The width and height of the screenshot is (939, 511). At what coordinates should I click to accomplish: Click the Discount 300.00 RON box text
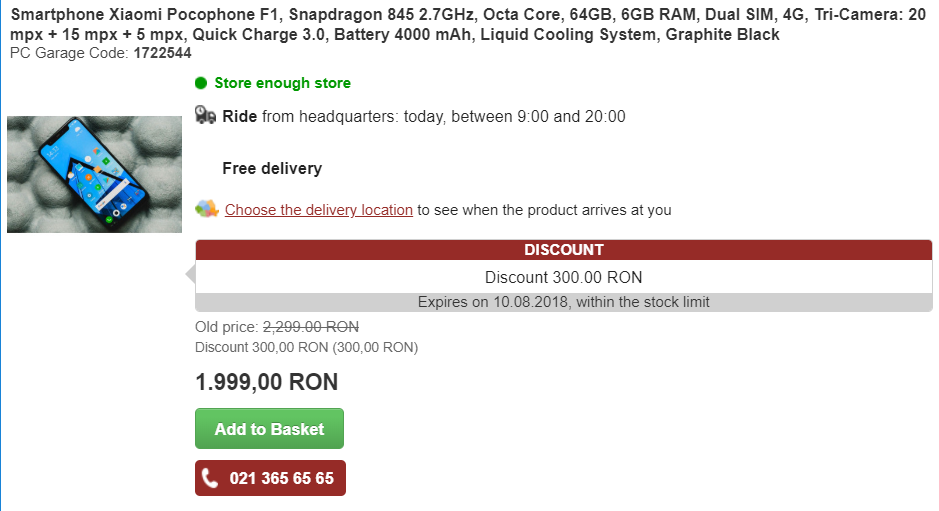(x=563, y=277)
